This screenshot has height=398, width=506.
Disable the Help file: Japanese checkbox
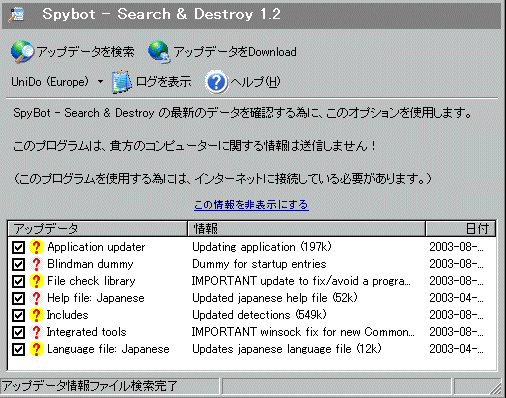click(18, 298)
